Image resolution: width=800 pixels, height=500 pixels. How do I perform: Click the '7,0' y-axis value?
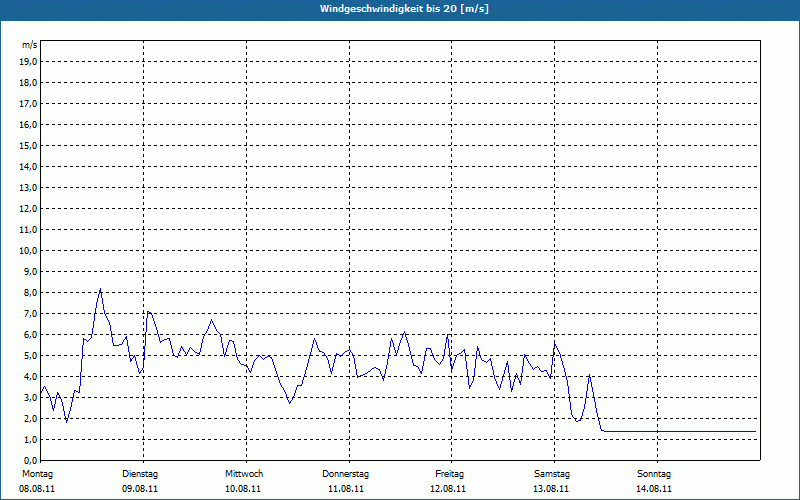coord(32,313)
